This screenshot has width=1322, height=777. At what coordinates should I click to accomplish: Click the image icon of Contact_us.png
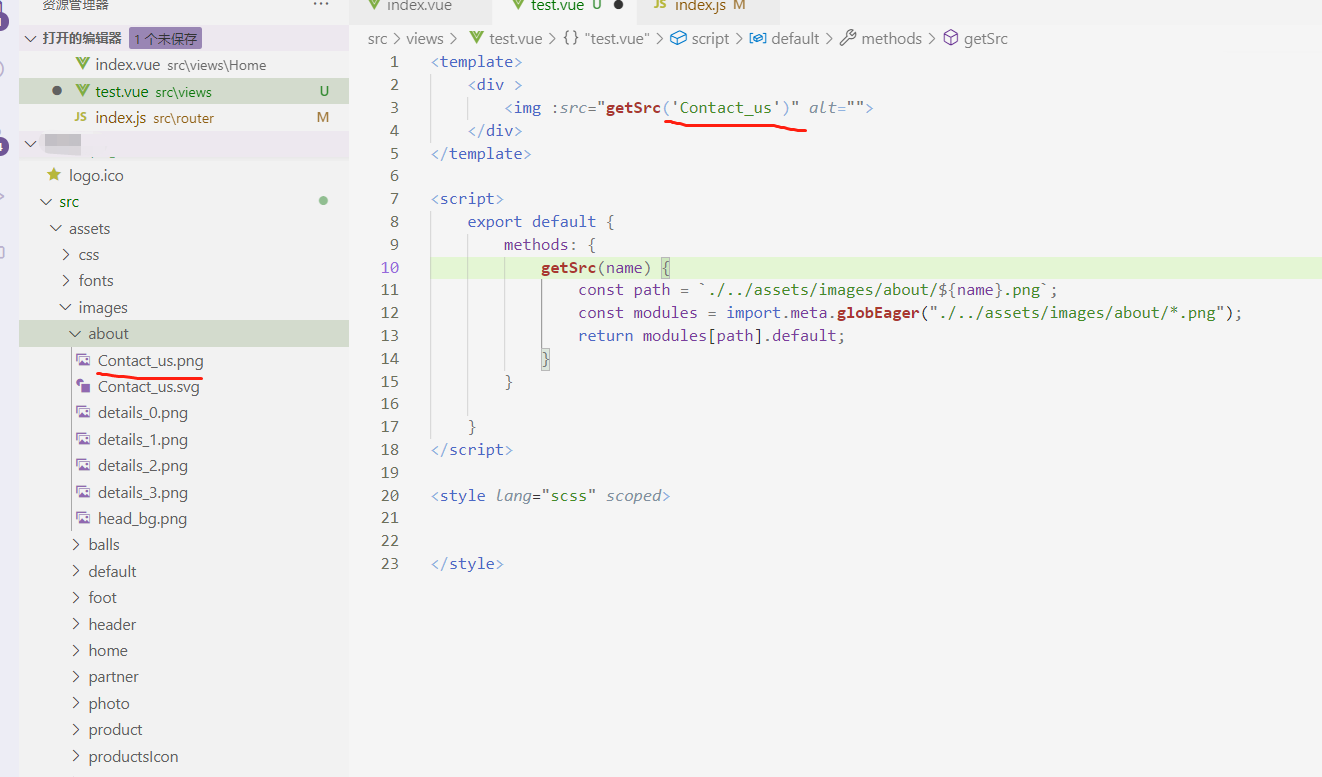pos(83,360)
